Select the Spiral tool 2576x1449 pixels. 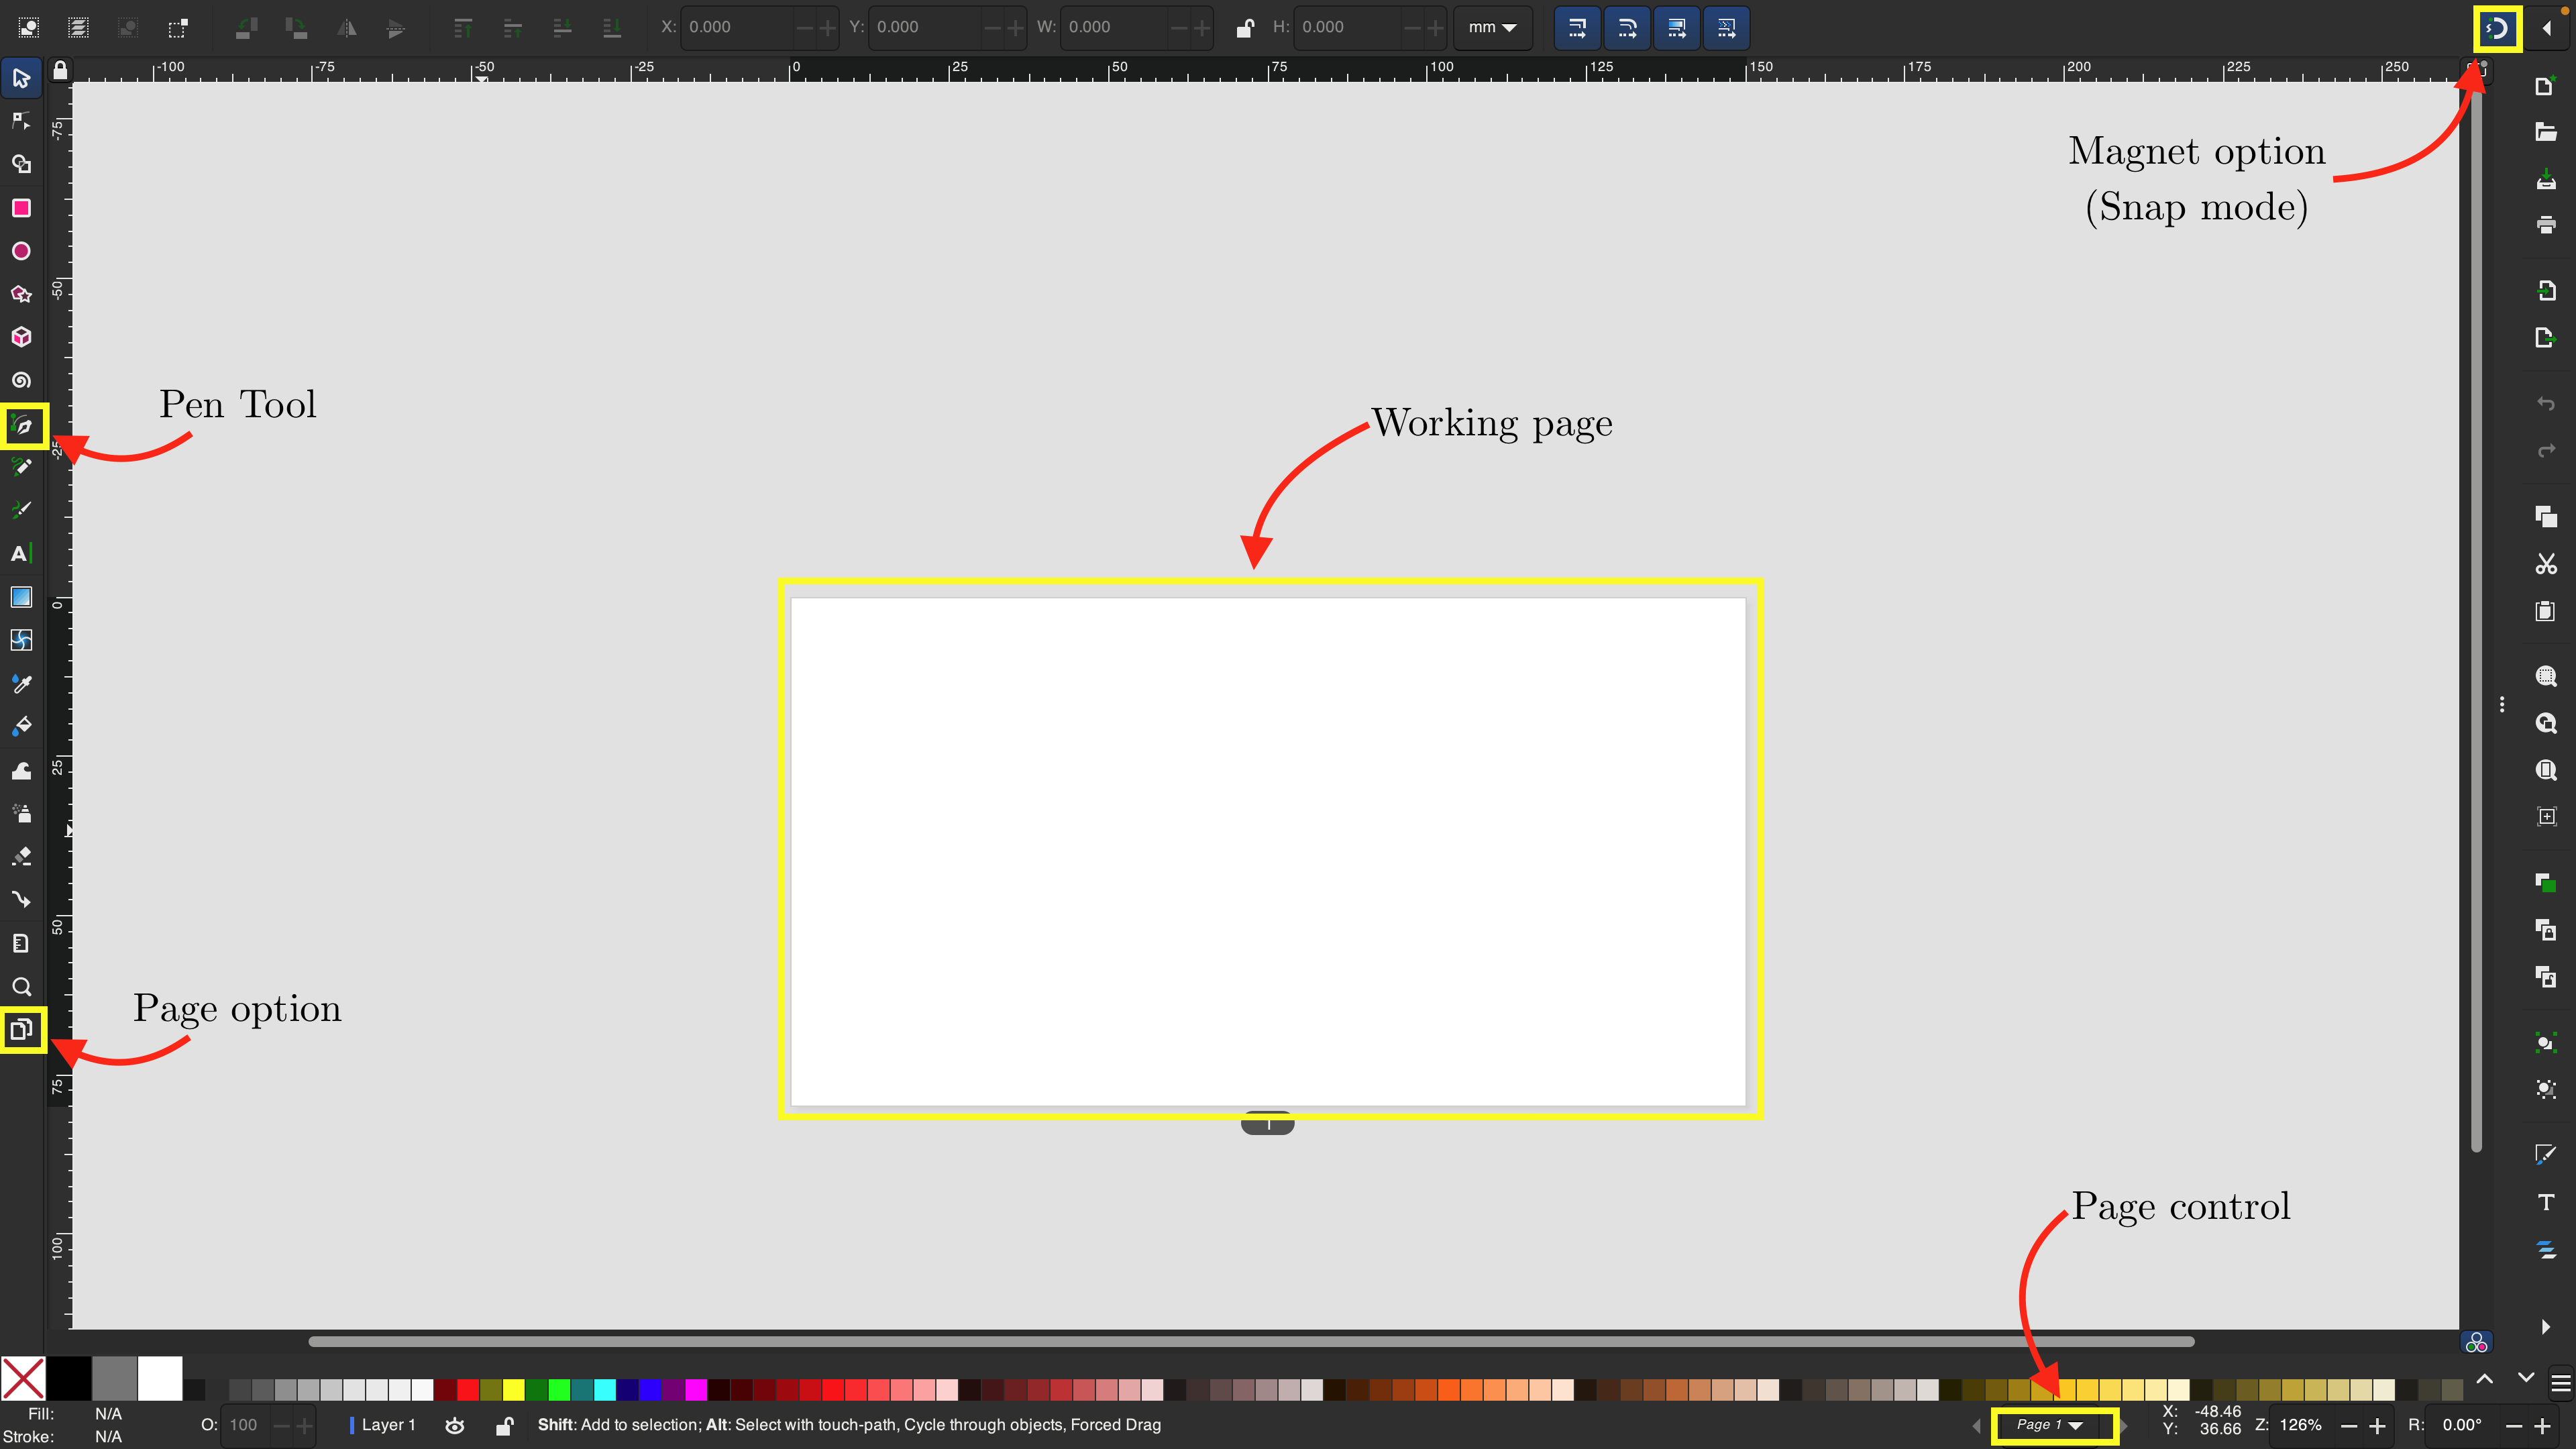tap(21, 380)
